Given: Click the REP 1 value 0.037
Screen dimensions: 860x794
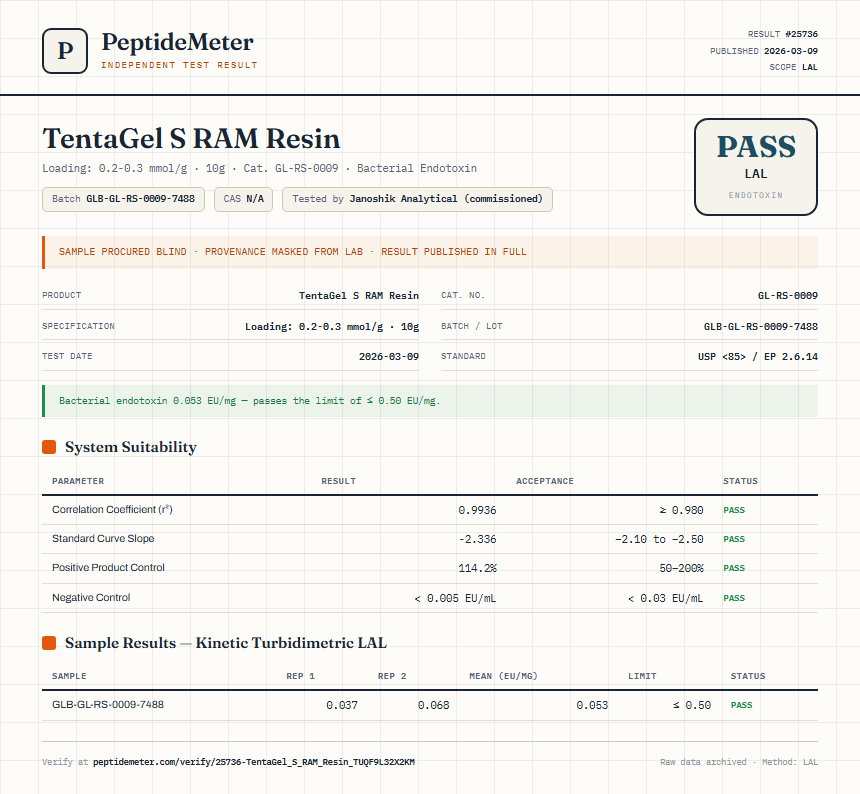Looking at the screenshot, I should click(342, 705).
